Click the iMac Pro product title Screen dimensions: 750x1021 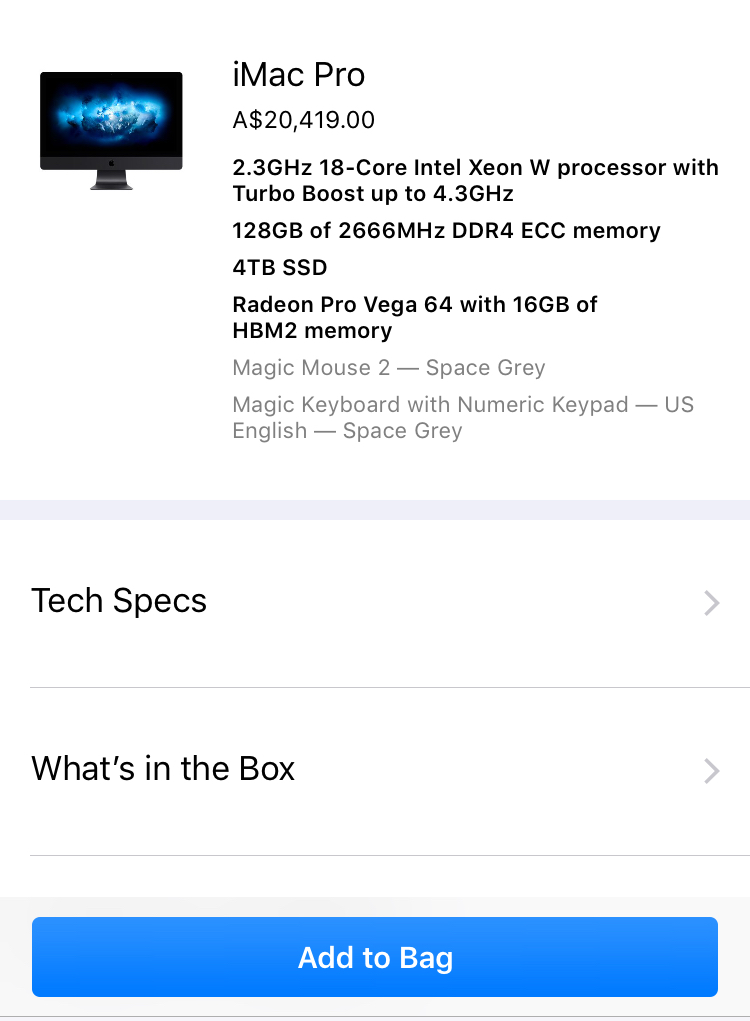(298, 75)
